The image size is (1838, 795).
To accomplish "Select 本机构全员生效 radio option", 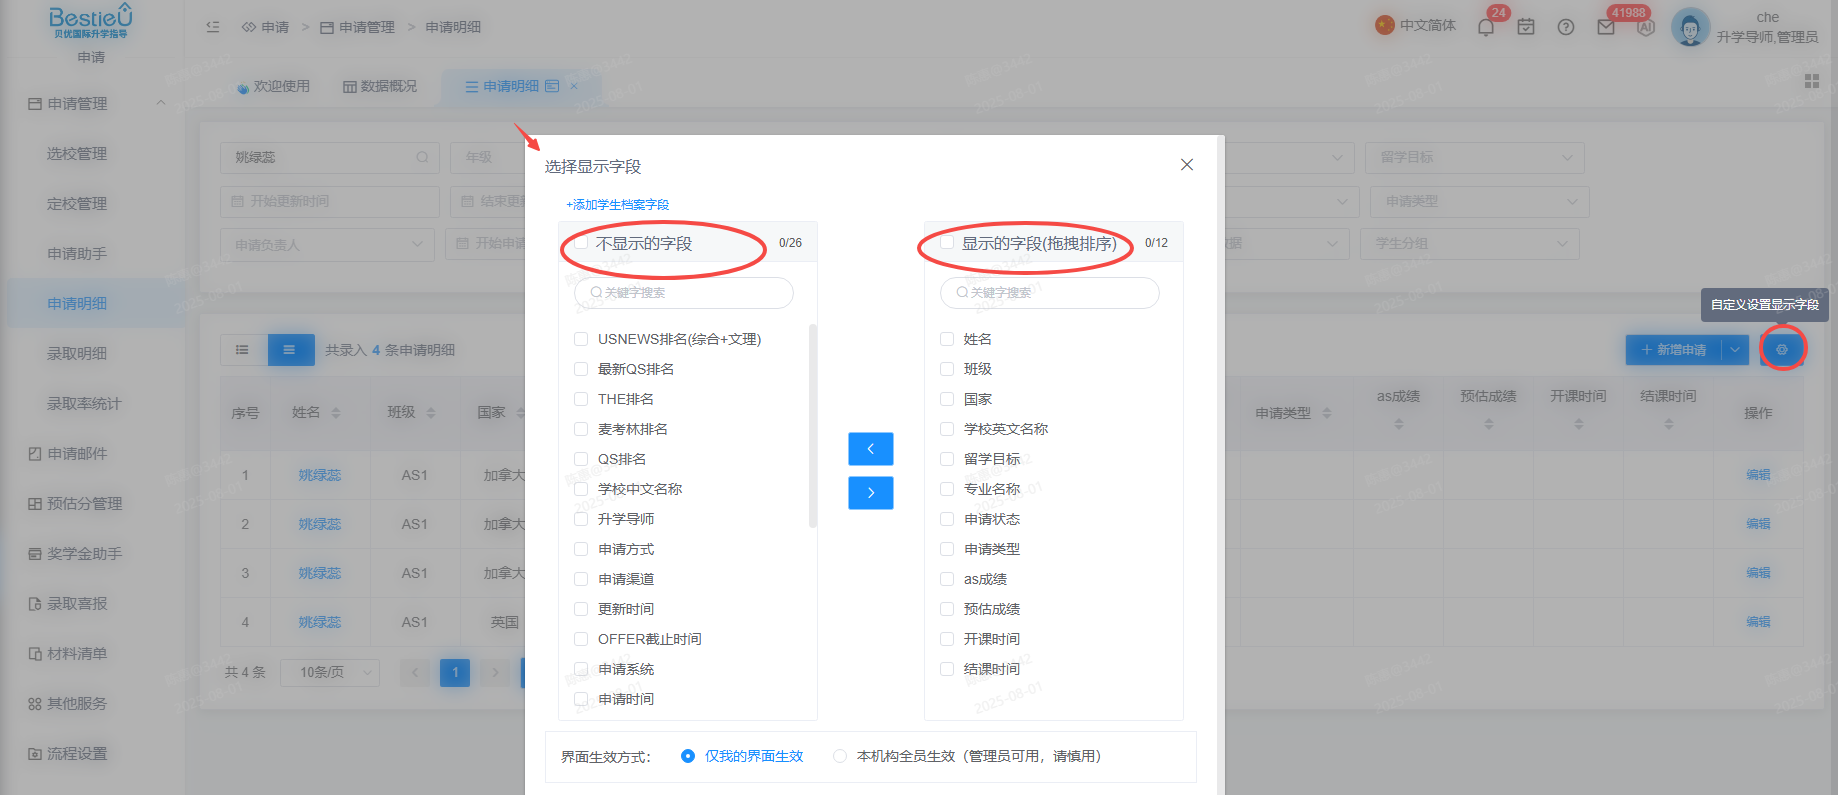I will point(840,756).
